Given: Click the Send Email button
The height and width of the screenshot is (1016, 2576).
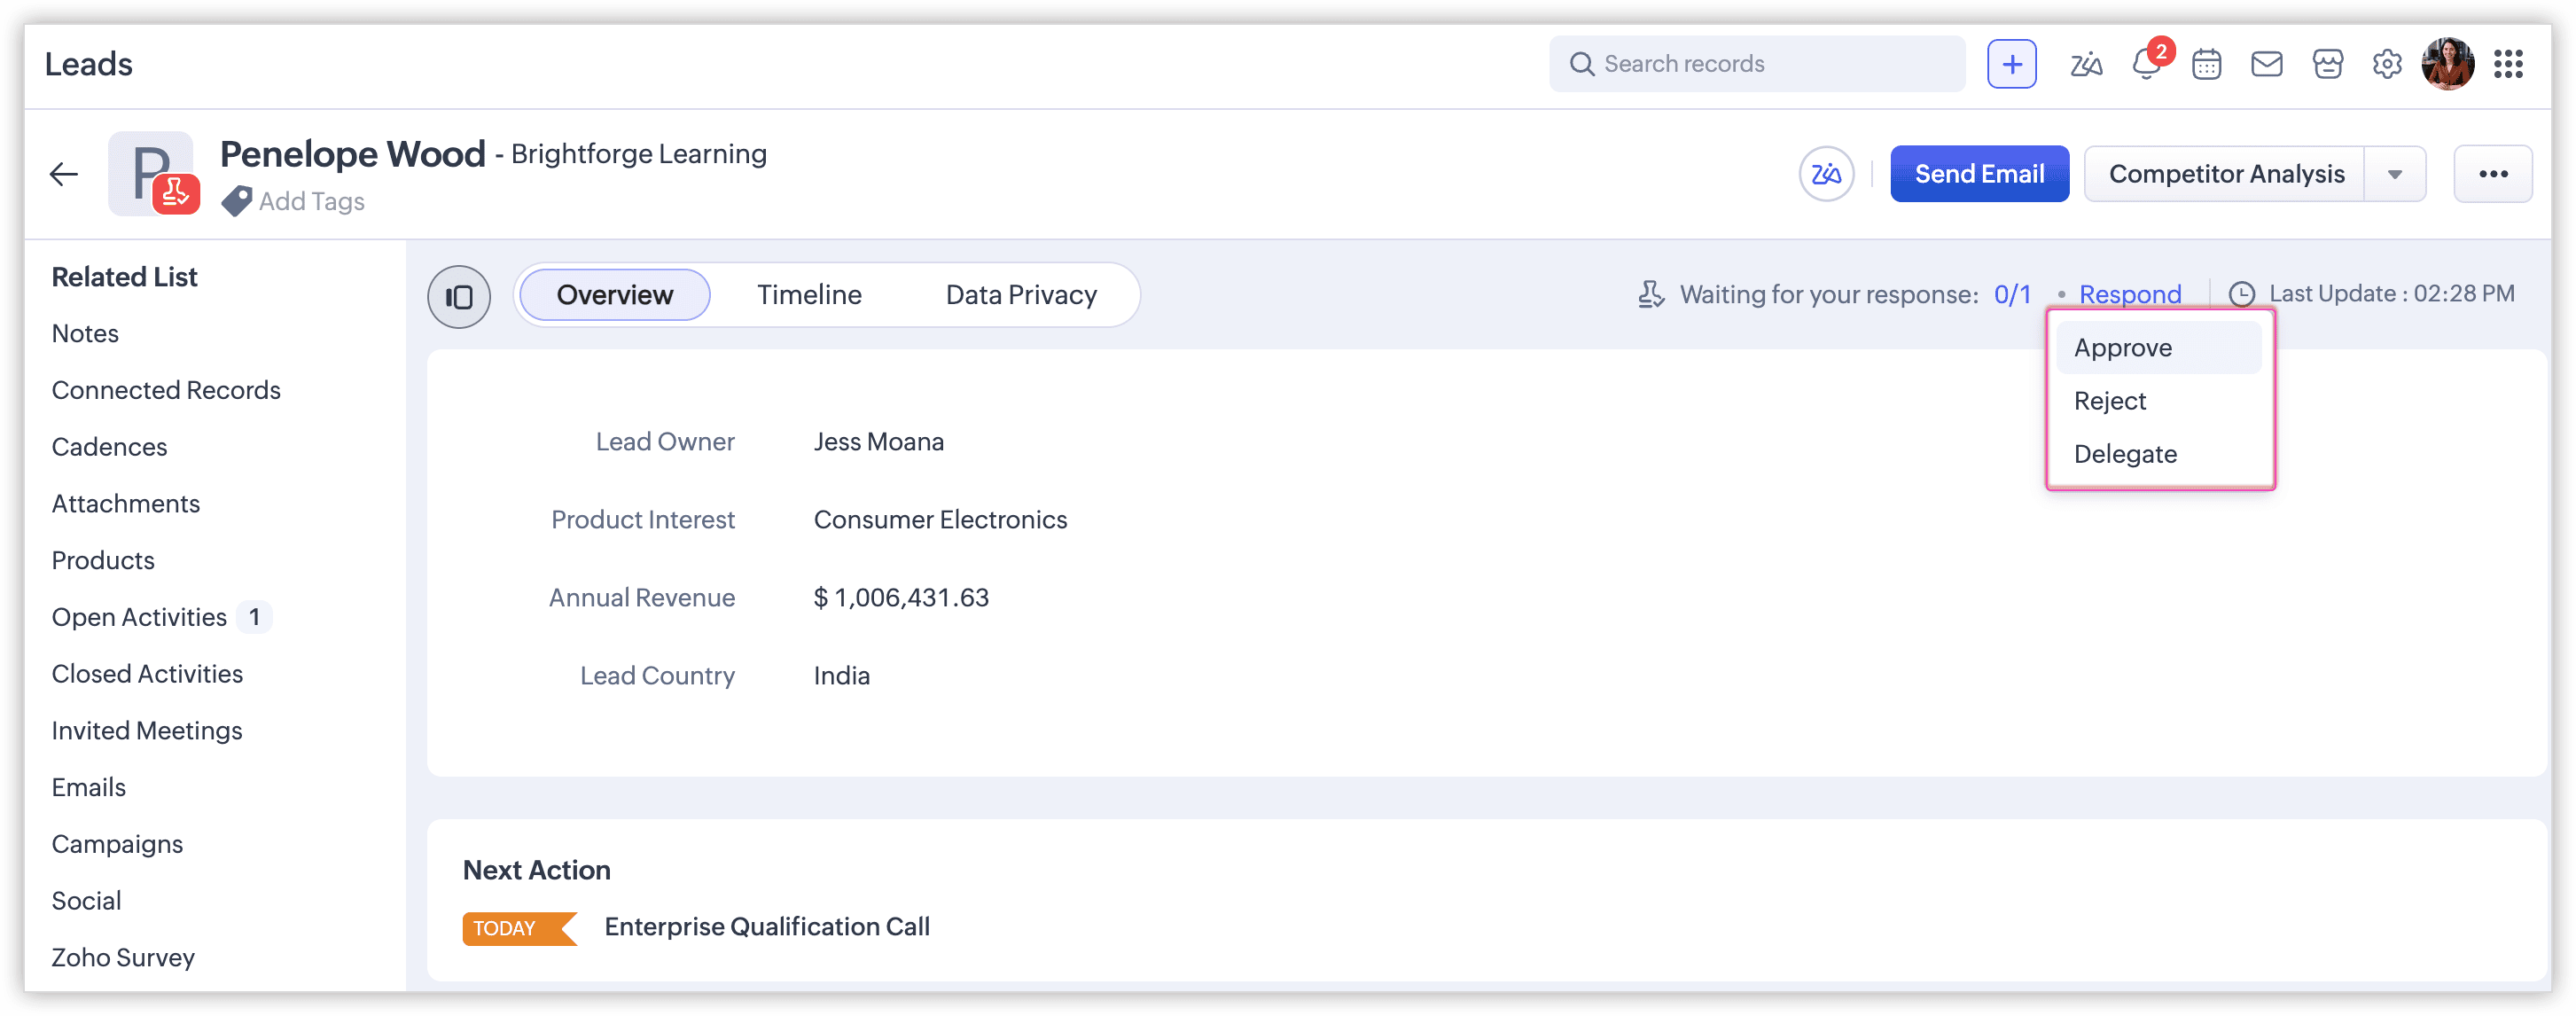Looking at the screenshot, I should tap(1979, 174).
